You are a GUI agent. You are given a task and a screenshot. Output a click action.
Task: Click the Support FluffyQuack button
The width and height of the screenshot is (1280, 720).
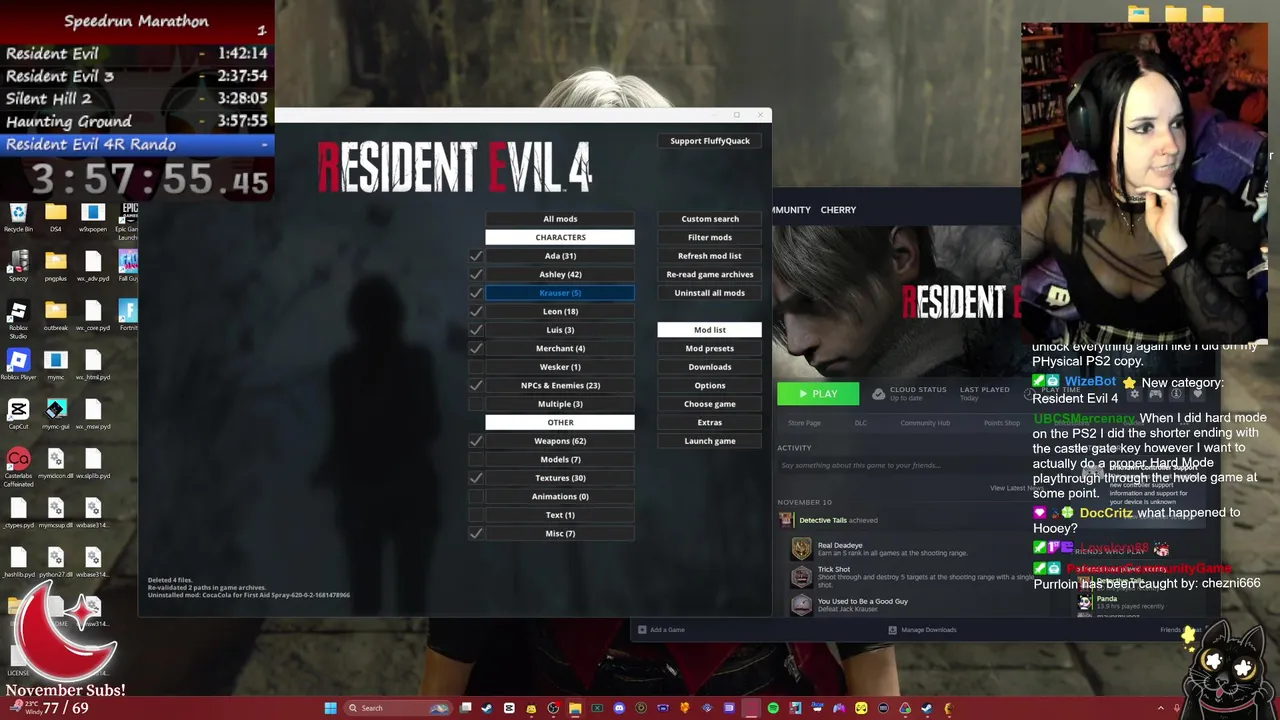[710, 141]
